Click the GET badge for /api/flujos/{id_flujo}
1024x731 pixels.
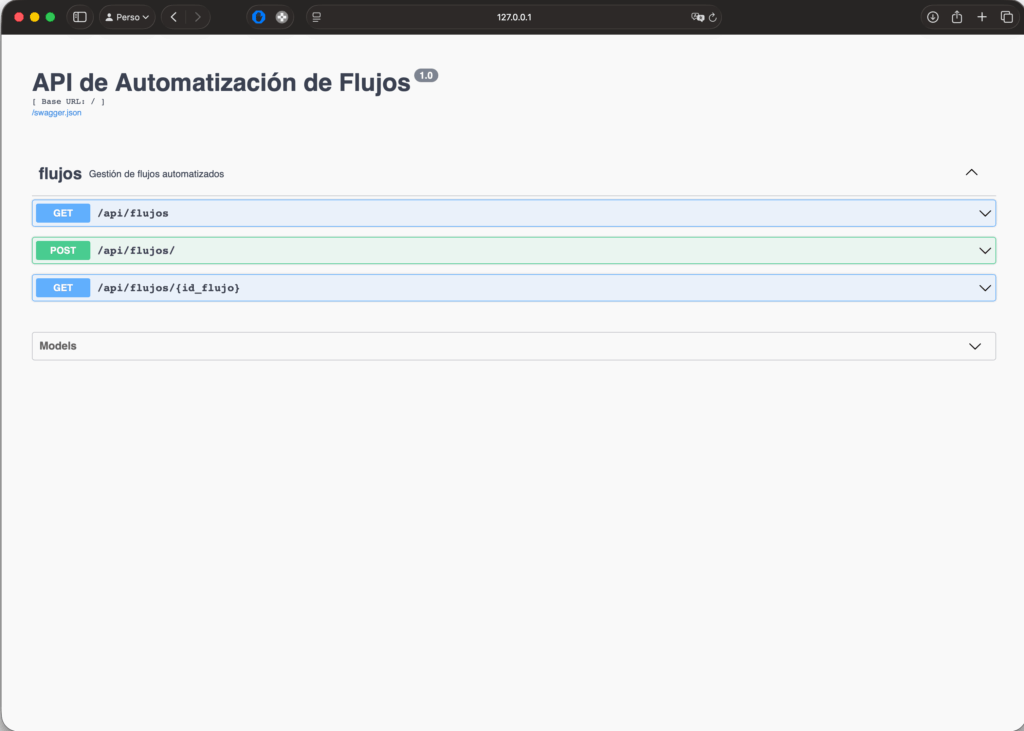[x=63, y=288]
